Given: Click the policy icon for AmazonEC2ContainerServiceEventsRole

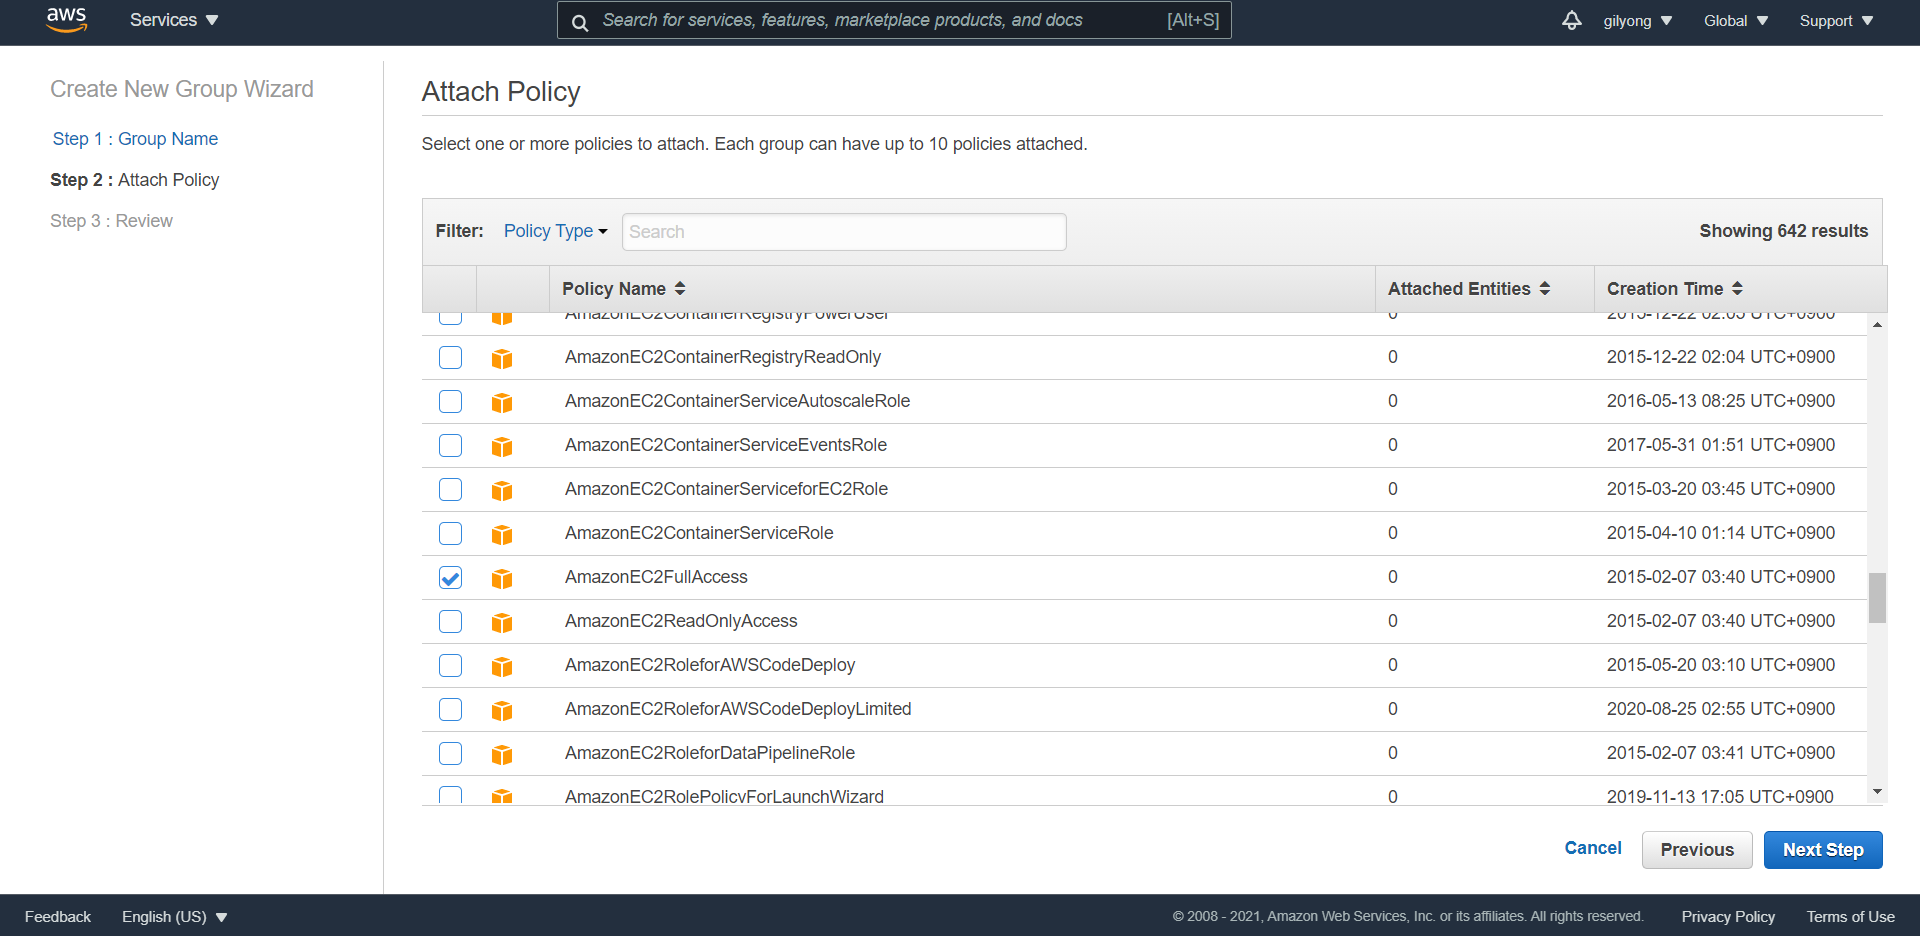Looking at the screenshot, I should coord(502,446).
